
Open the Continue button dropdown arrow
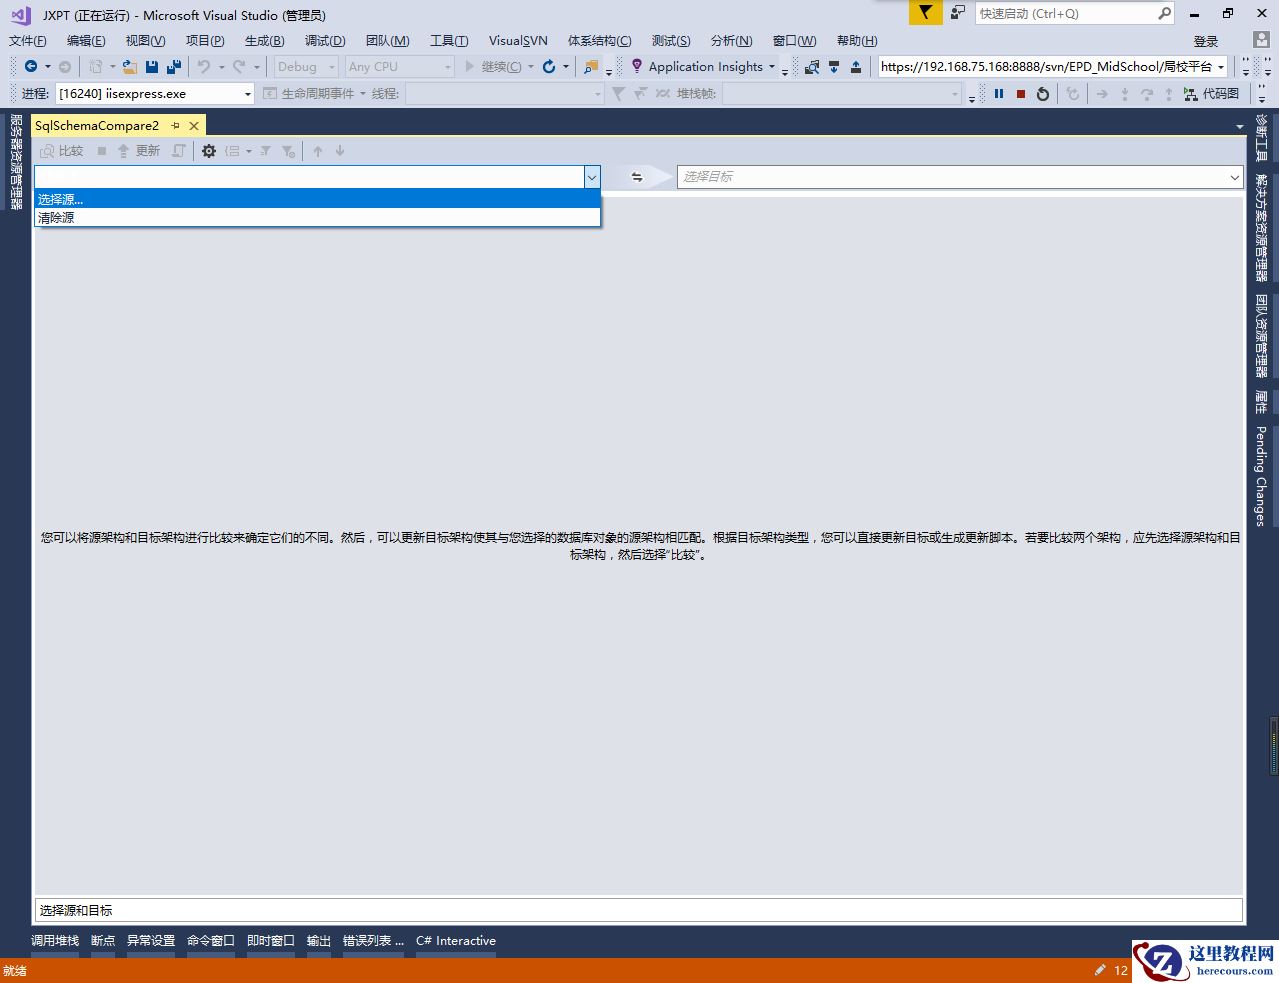pyautogui.click(x=531, y=67)
